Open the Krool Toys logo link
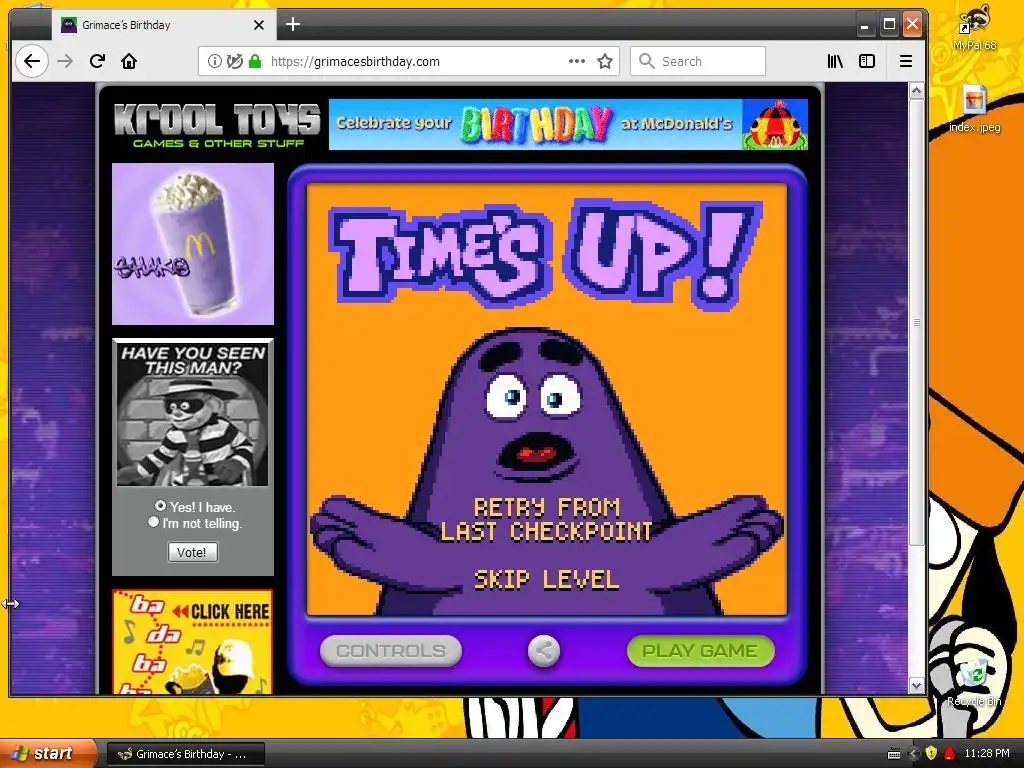Image resolution: width=1024 pixels, height=768 pixels. click(x=216, y=125)
